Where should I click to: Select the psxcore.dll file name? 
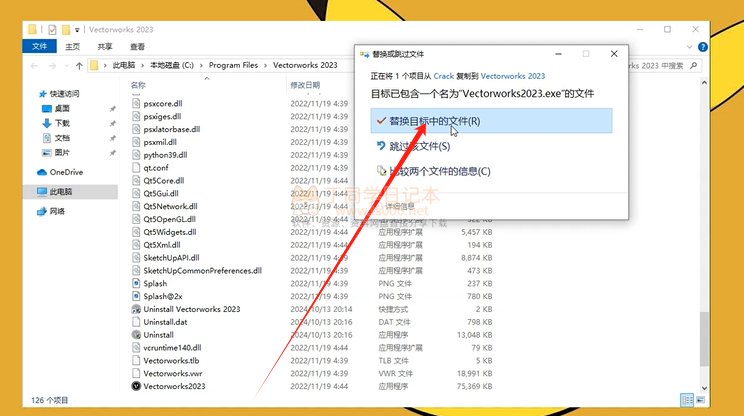click(163, 103)
